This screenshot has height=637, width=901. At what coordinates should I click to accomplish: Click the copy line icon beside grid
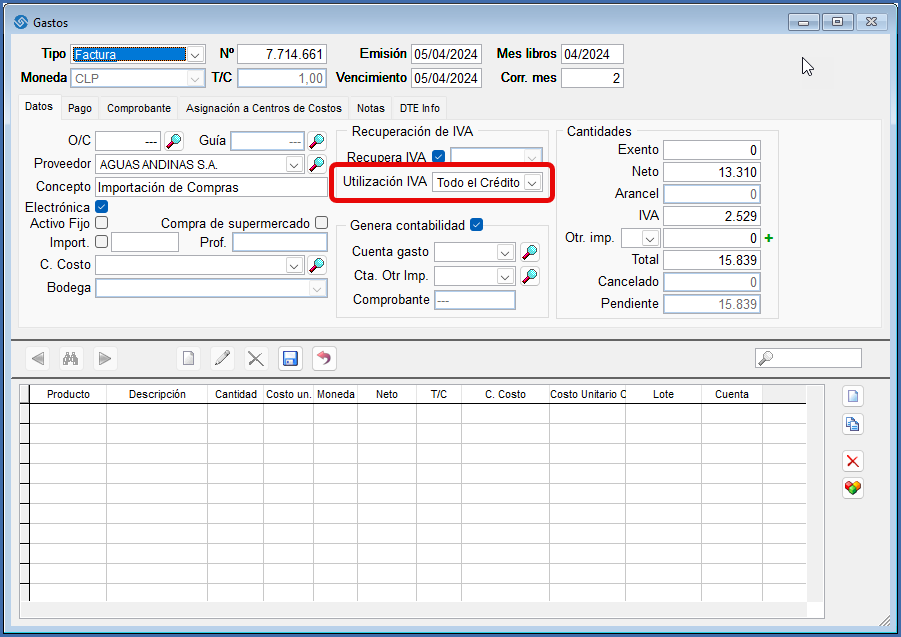(x=853, y=424)
